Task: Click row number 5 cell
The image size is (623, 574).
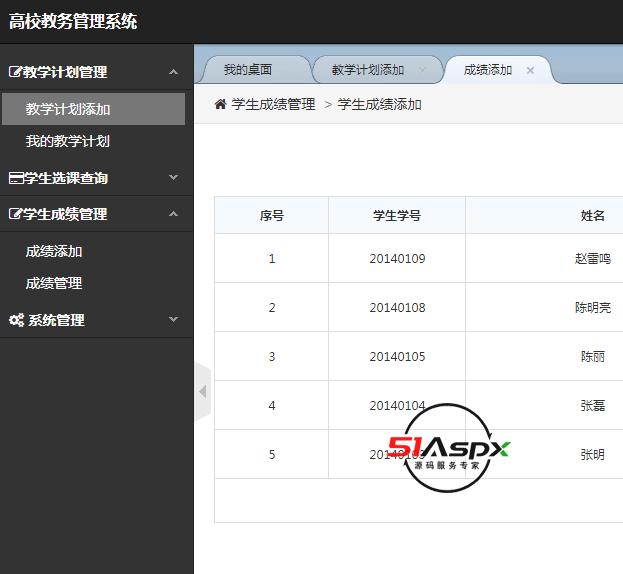Action: pos(272,454)
